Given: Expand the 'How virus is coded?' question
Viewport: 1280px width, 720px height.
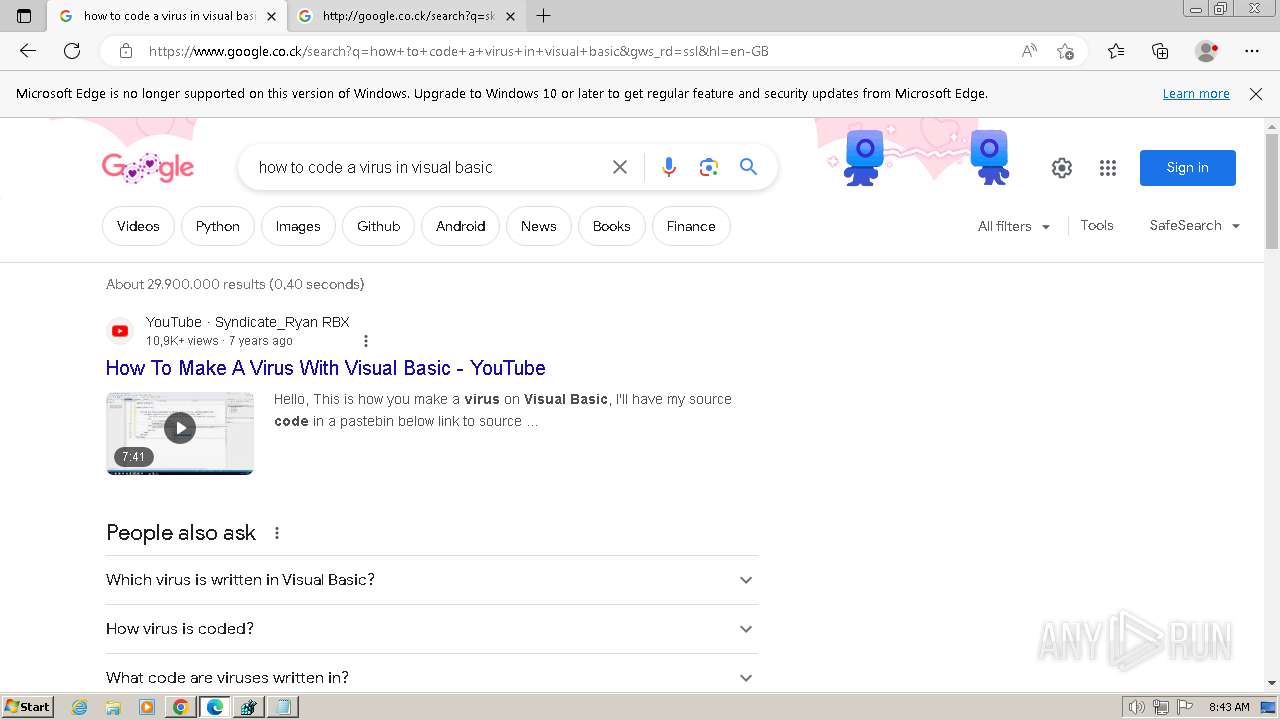Looking at the screenshot, I should point(432,629).
